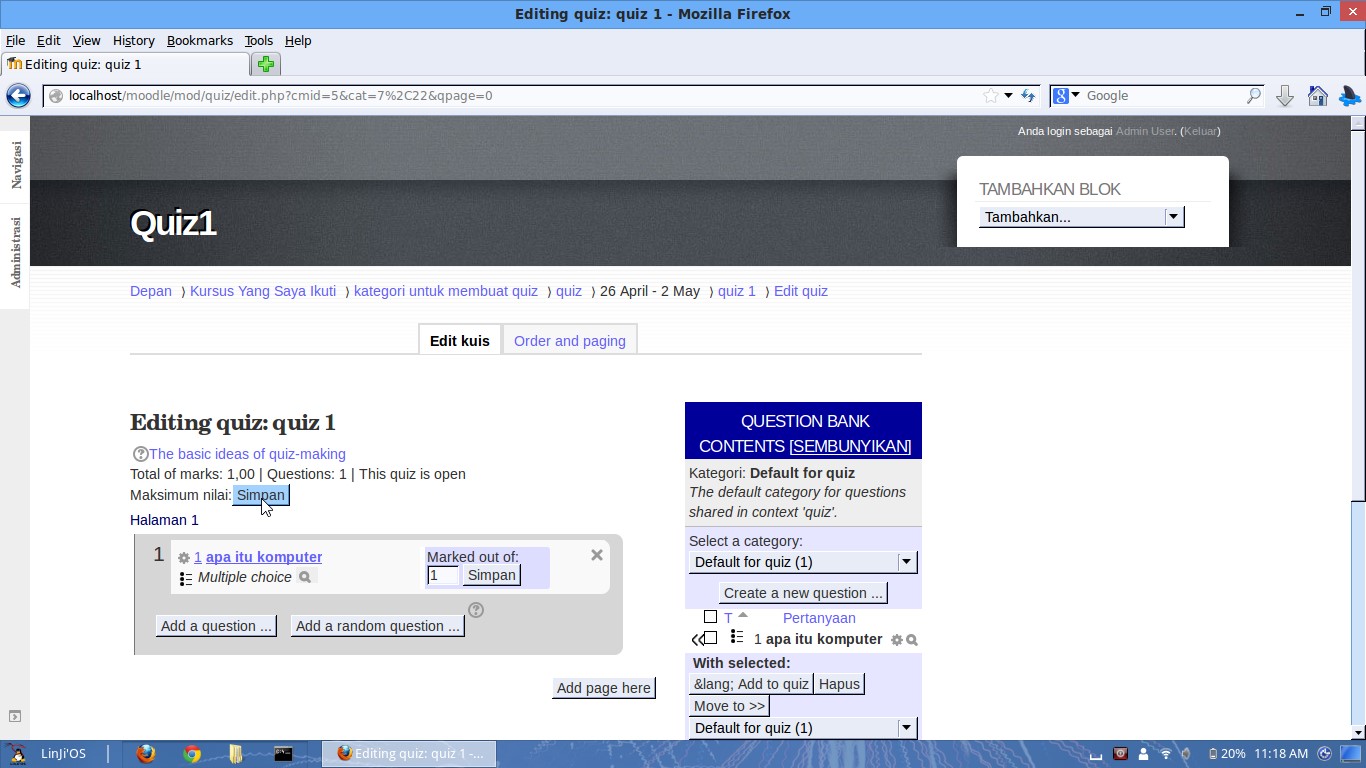Open the Help menu

(x=298, y=41)
